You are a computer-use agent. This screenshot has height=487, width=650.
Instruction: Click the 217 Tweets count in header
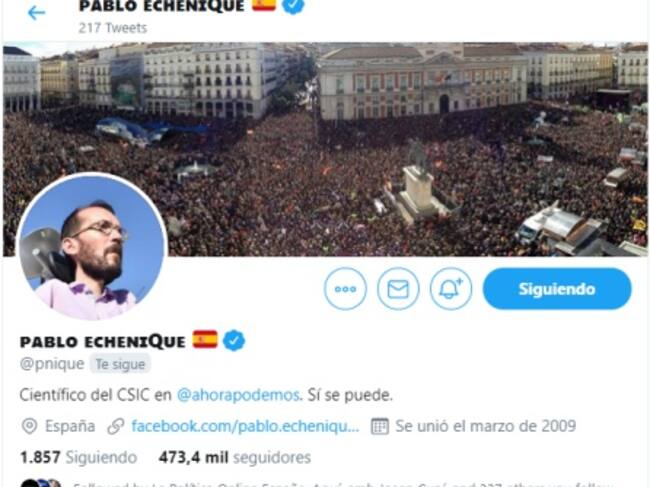pos(113,28)
